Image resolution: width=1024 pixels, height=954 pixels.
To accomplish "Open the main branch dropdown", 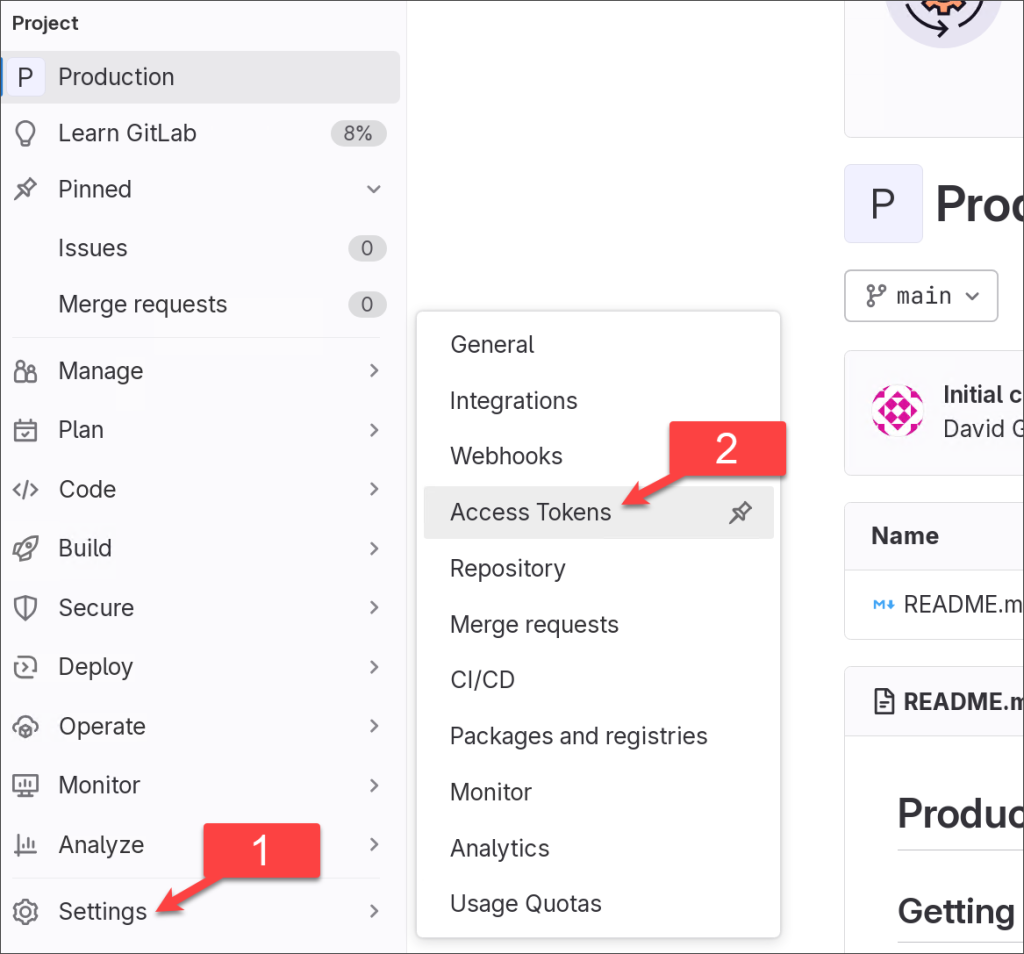I will 920,295.
